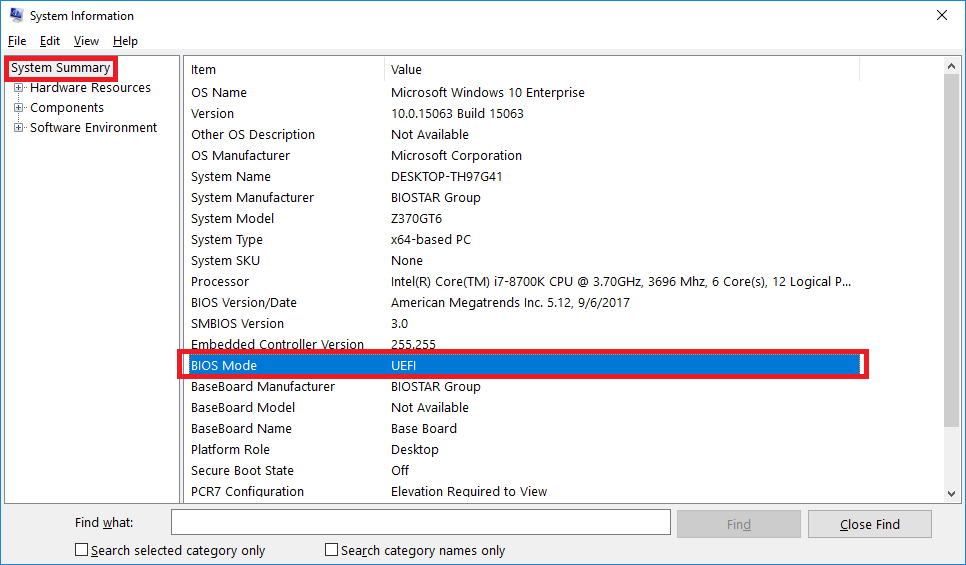Select the System SKU row
Screen dimensions: 966x565
(x=524, y=260)
